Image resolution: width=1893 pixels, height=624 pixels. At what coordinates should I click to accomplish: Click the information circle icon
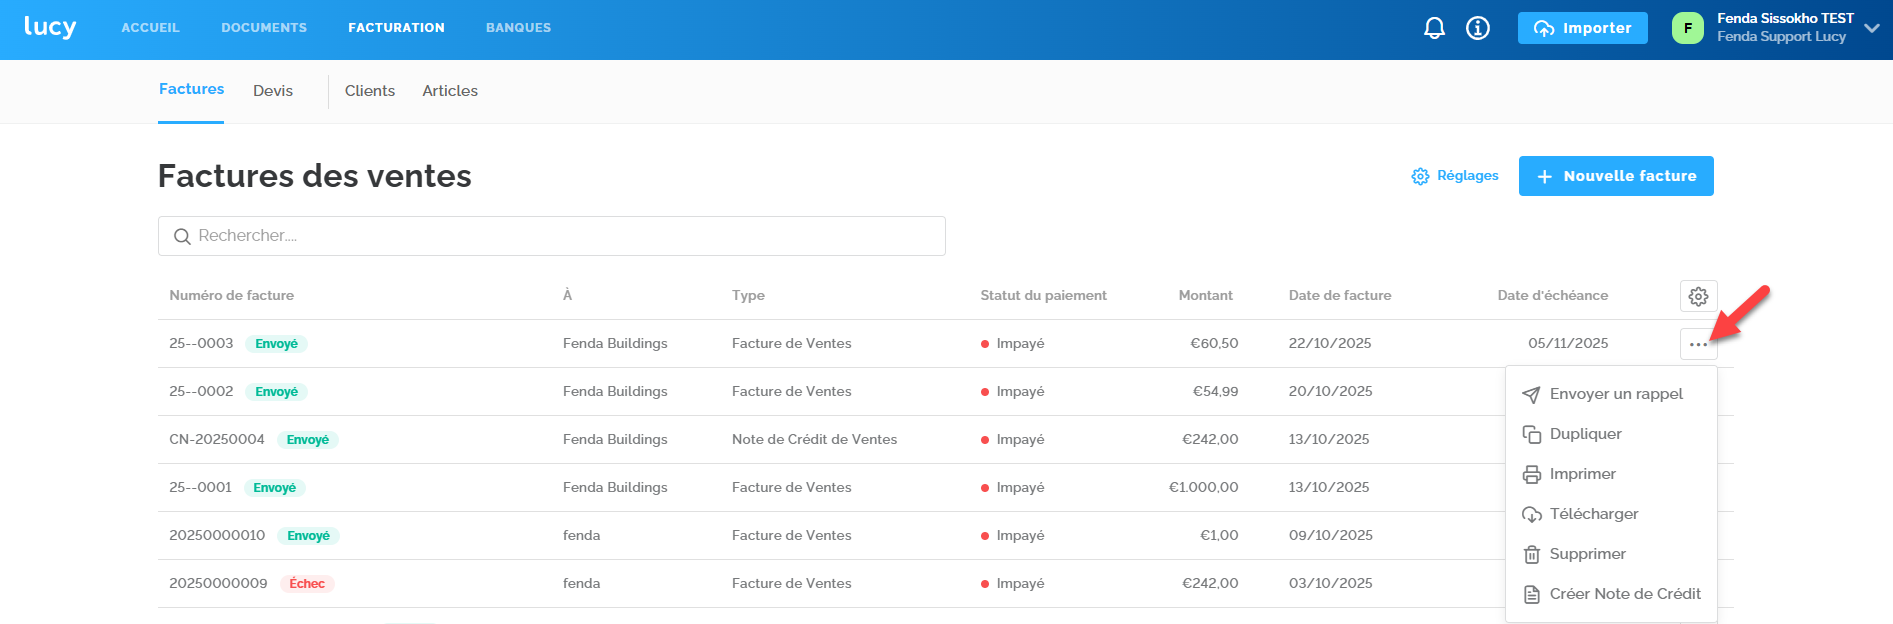1477,28
